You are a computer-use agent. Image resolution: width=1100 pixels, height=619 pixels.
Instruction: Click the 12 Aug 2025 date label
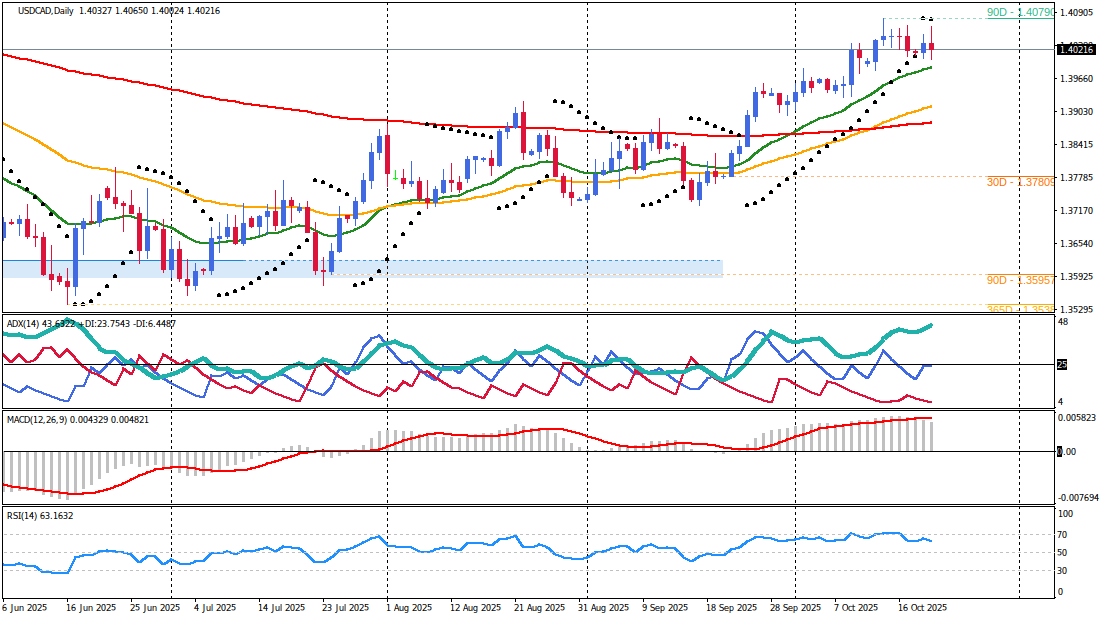pyautogui.click(x=476, y=608)
